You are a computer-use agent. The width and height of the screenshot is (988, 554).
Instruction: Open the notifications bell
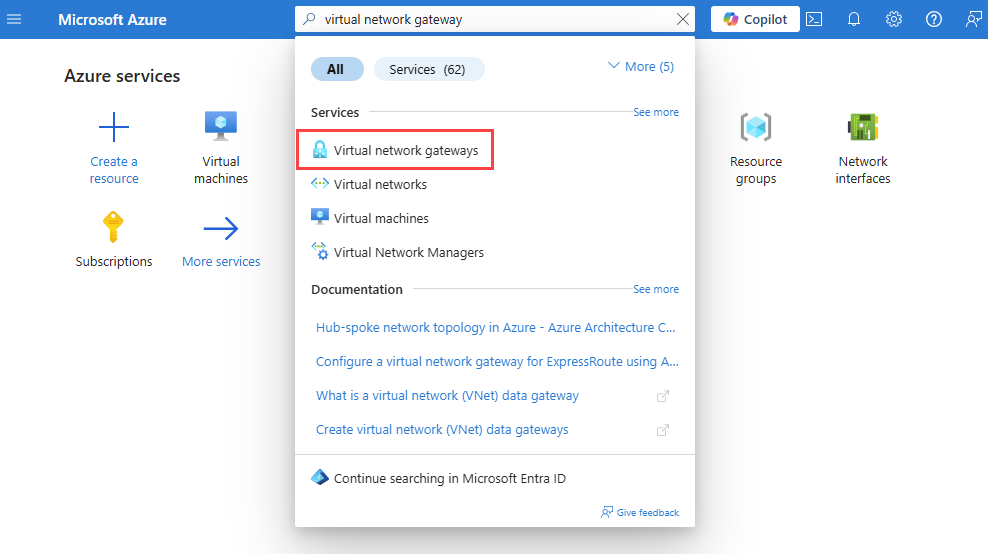[x=854, y=20]
